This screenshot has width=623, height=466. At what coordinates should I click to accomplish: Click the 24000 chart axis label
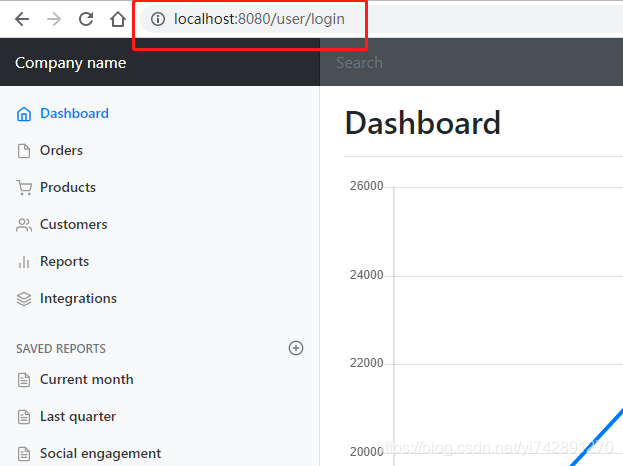coord(366,275)
